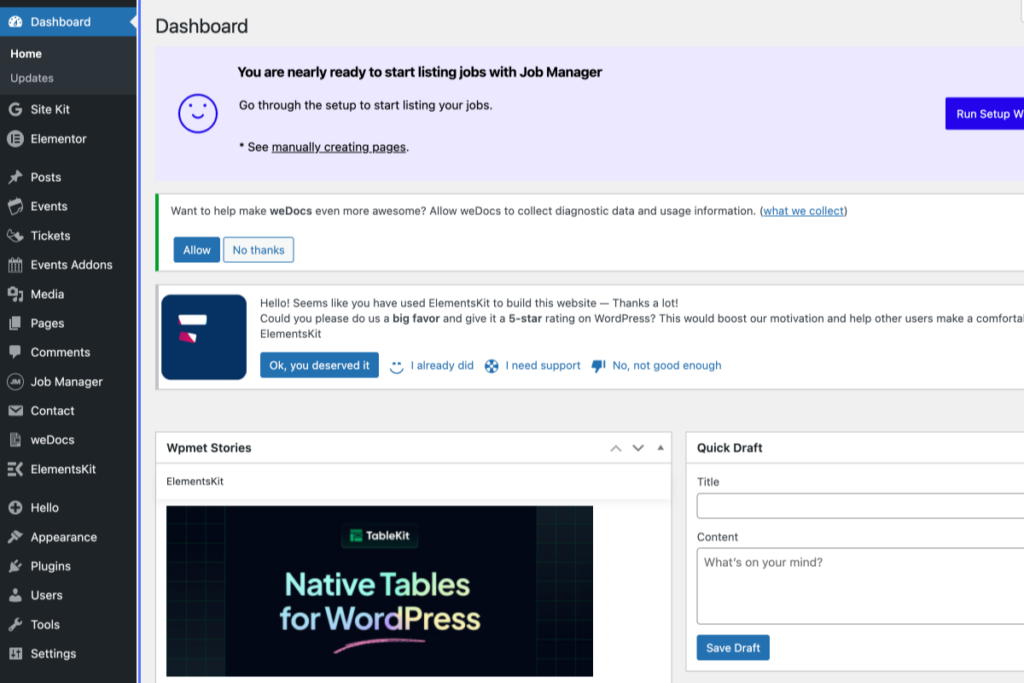Open the TableKit Native Tables banner

379,591
